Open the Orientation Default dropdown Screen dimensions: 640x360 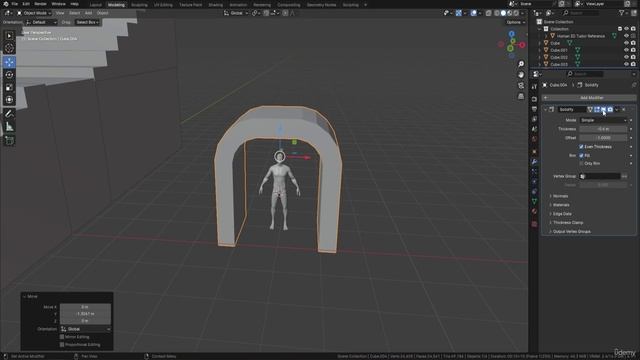41,22
